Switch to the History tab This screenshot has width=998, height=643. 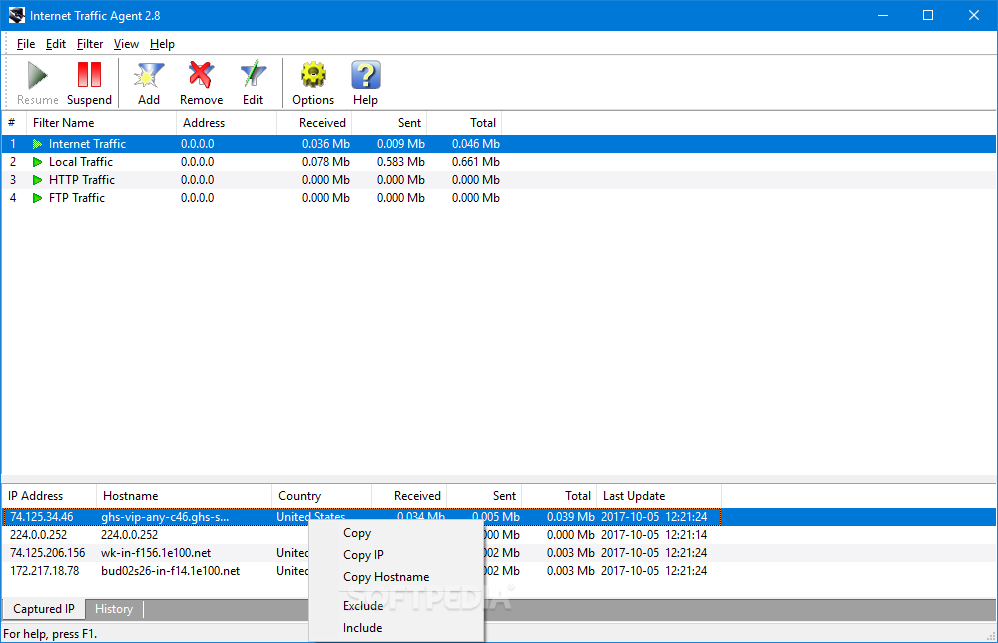pos(114,609)
